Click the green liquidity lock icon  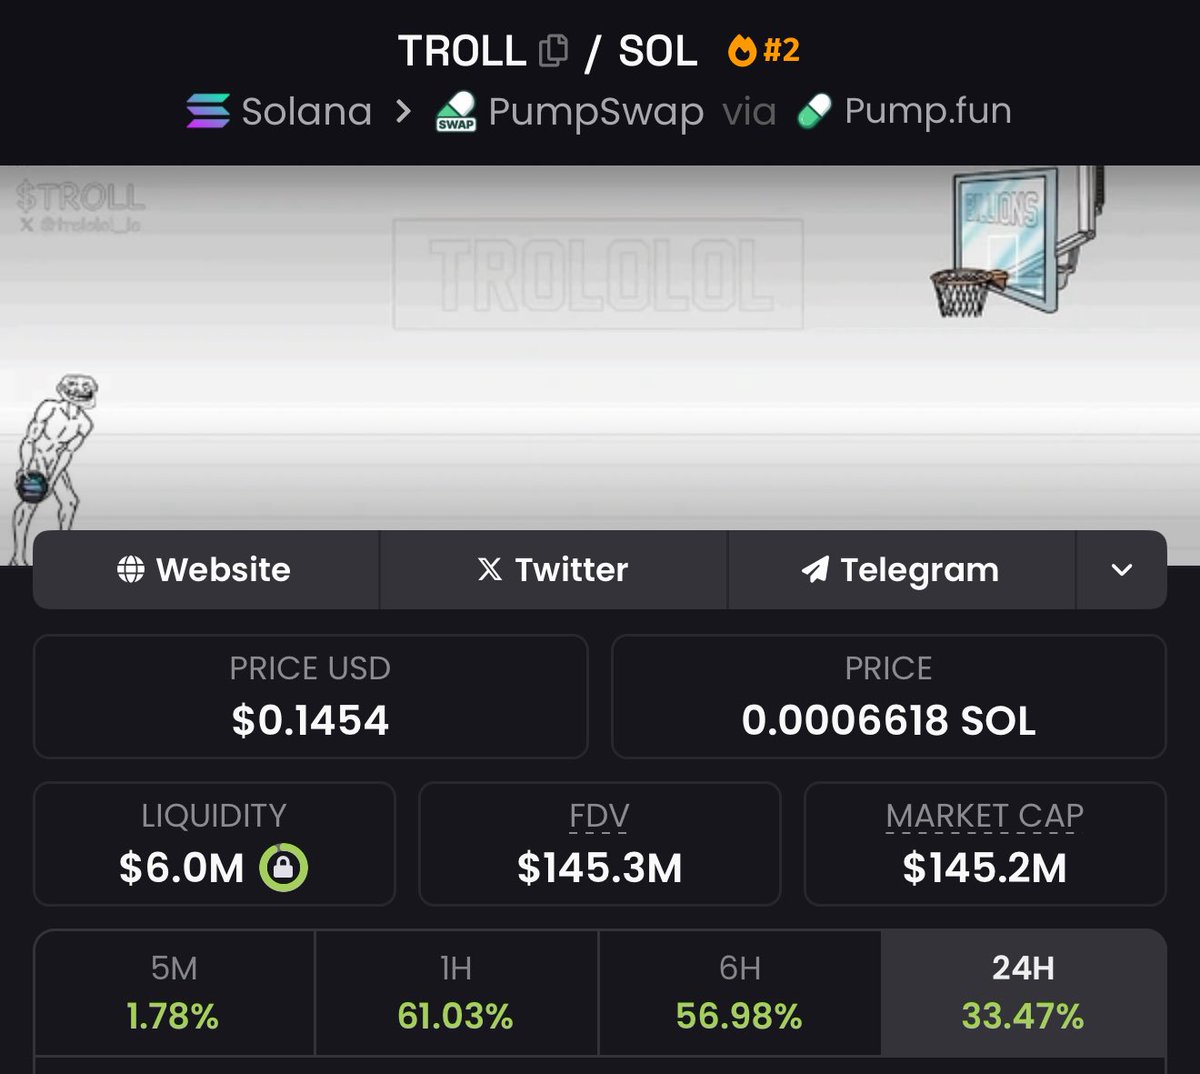point(284,868)
